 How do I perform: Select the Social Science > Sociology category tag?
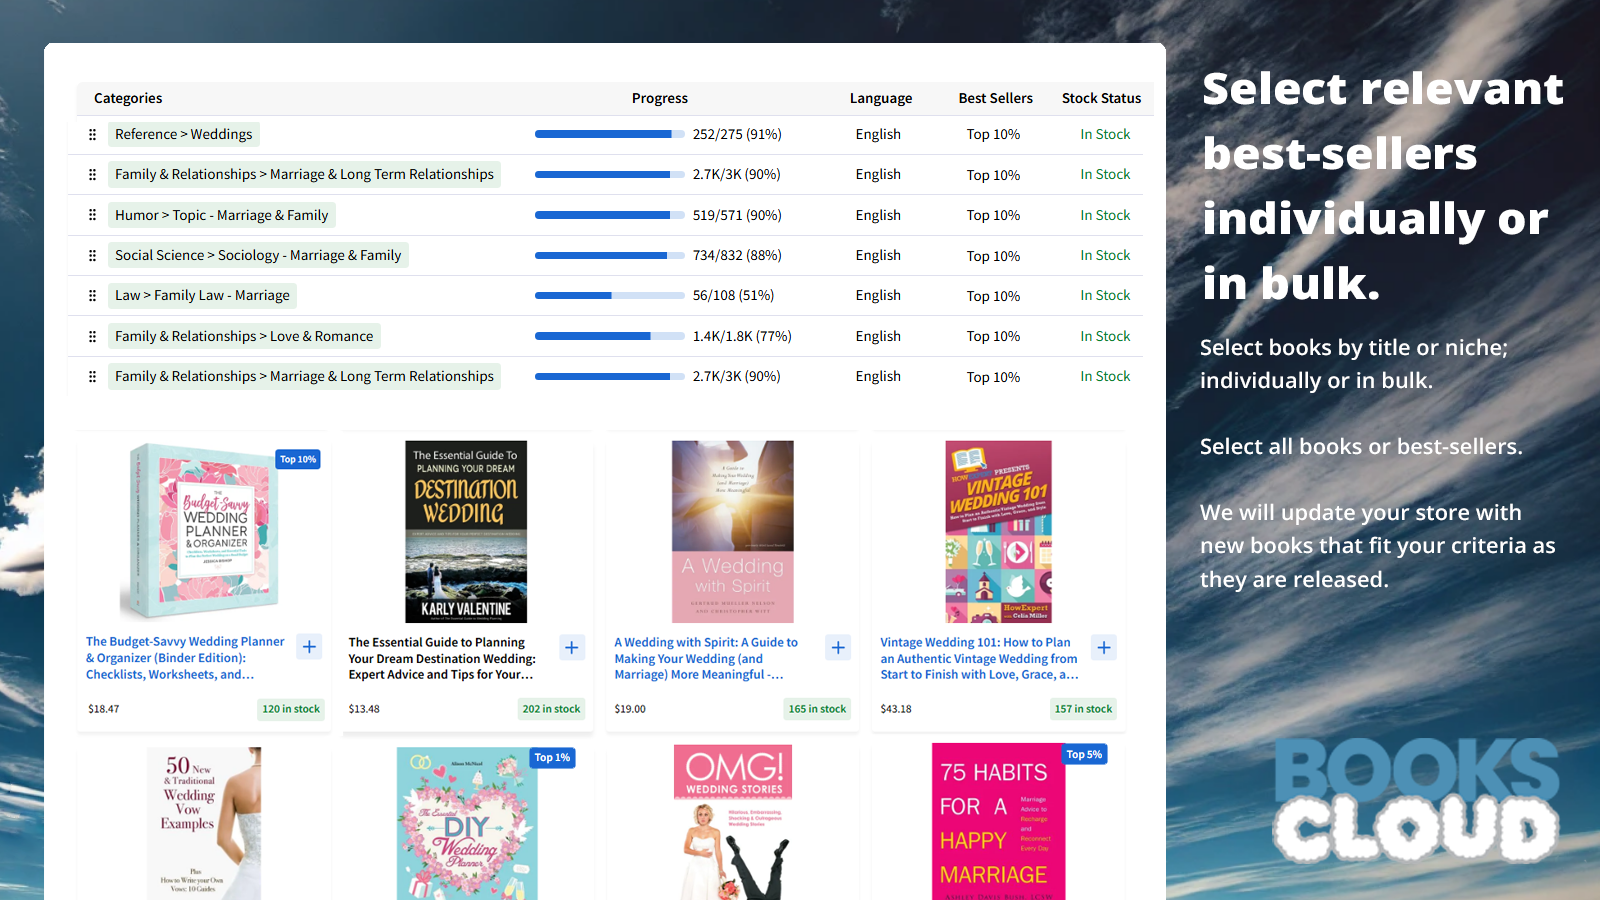[258, 255]
